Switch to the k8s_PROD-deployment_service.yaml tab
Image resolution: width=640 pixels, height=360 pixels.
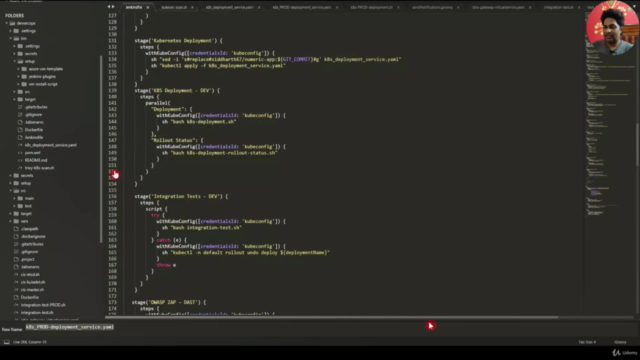(x=302, y=7)
